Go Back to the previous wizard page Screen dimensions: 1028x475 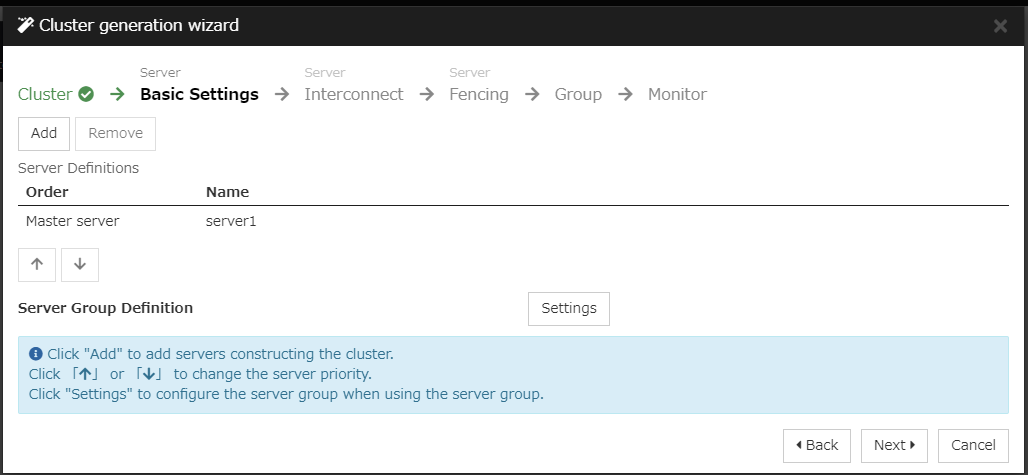coord(817,446)
